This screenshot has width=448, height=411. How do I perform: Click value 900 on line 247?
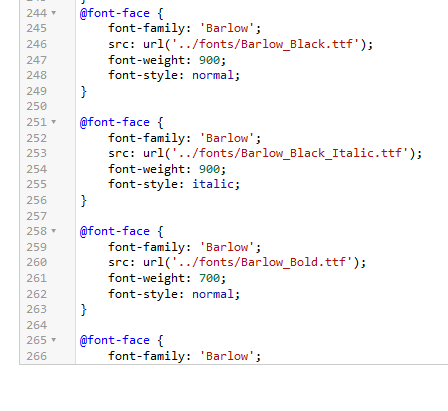(x=210, y=60)
